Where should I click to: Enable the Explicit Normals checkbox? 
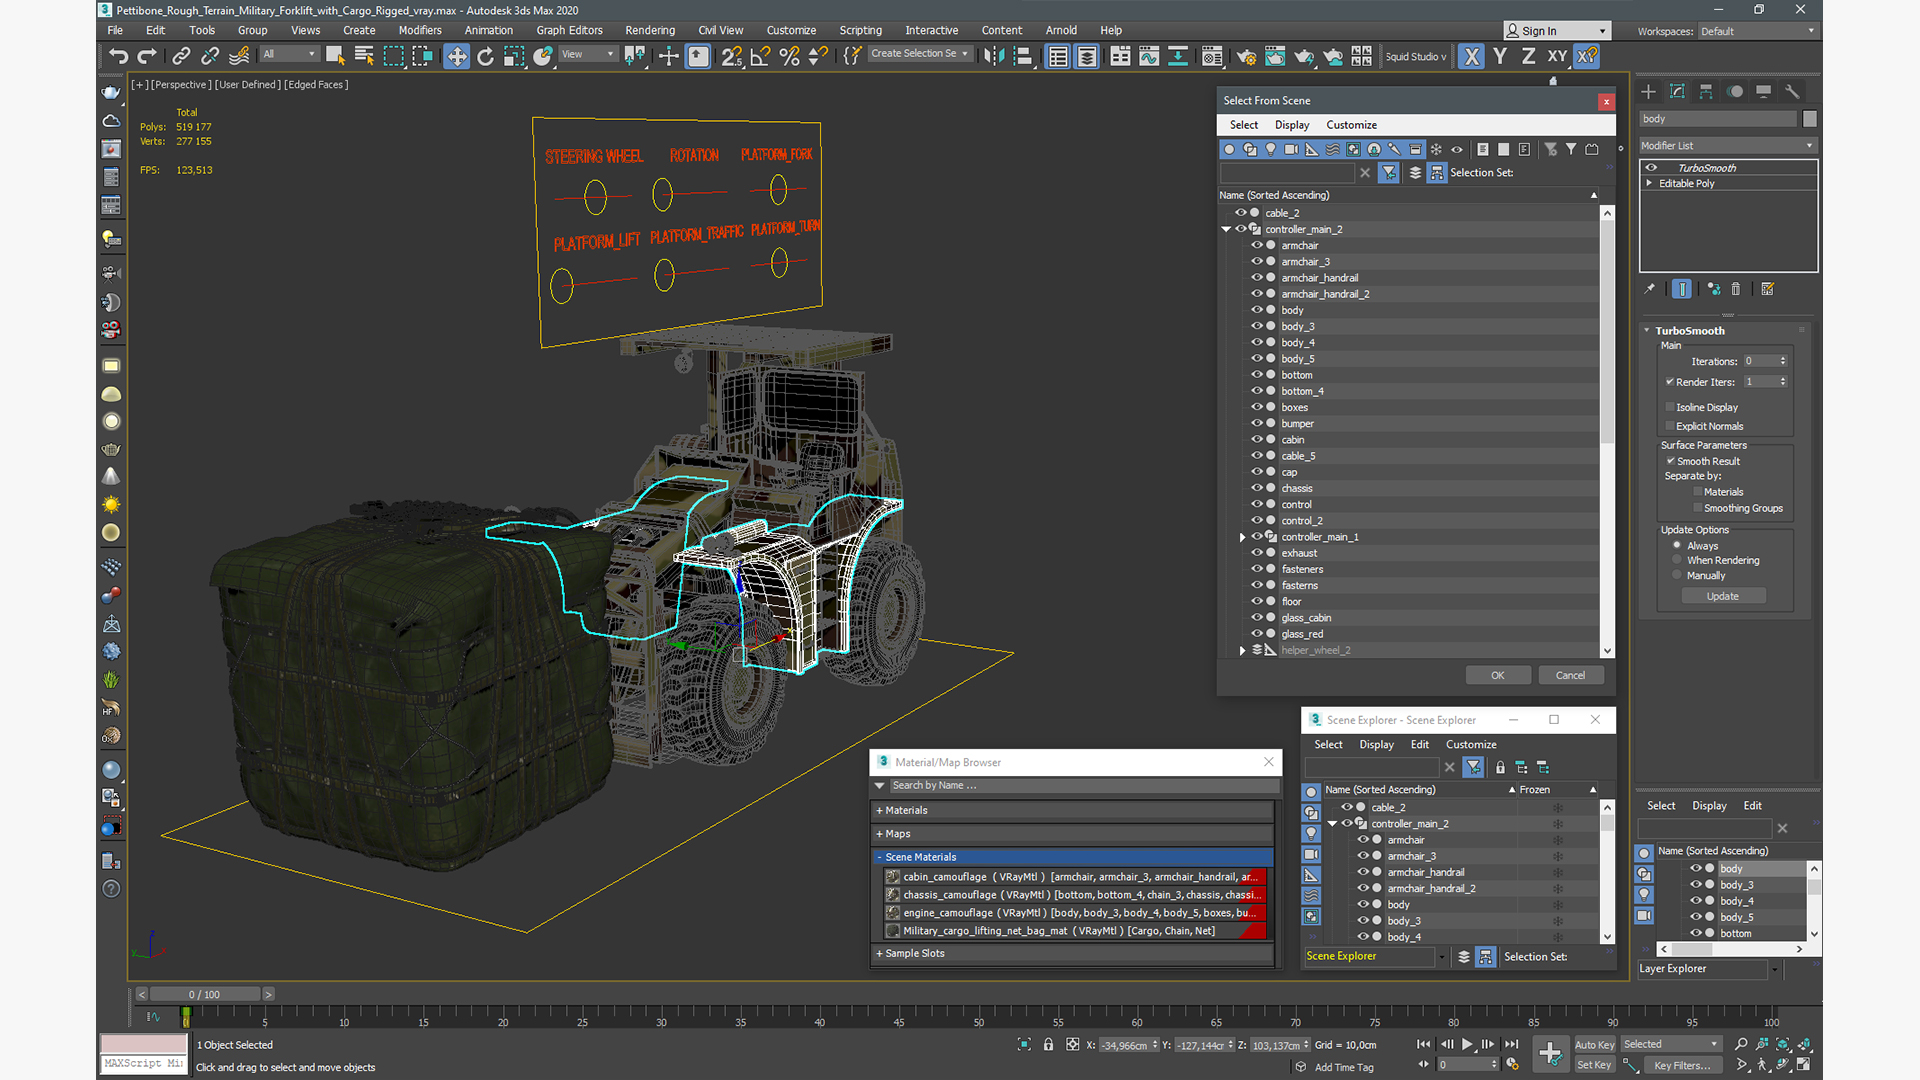(1670, 426)
